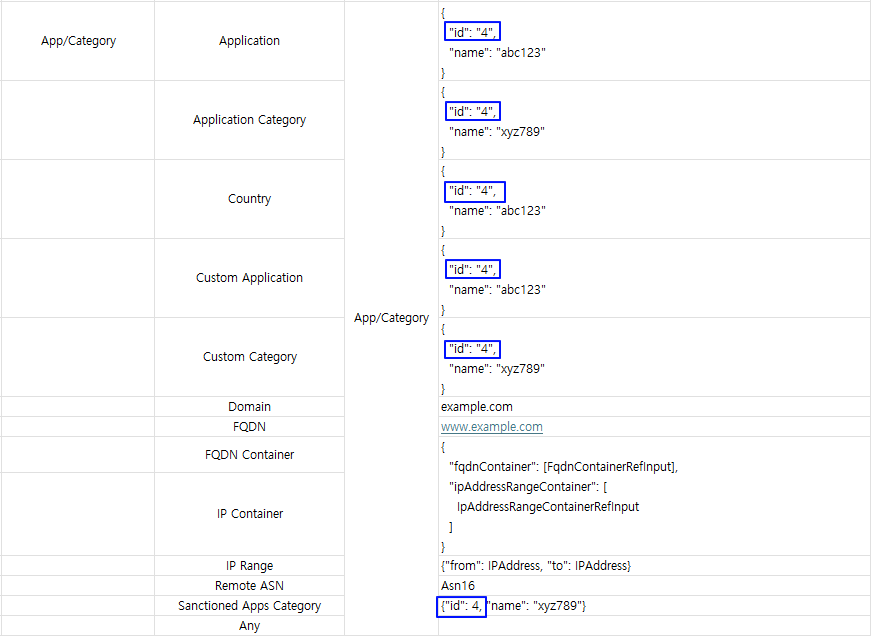Screen dimensions: 871x636
Task: Select the Remote ASN cell
Action: (x=249, y=585)
